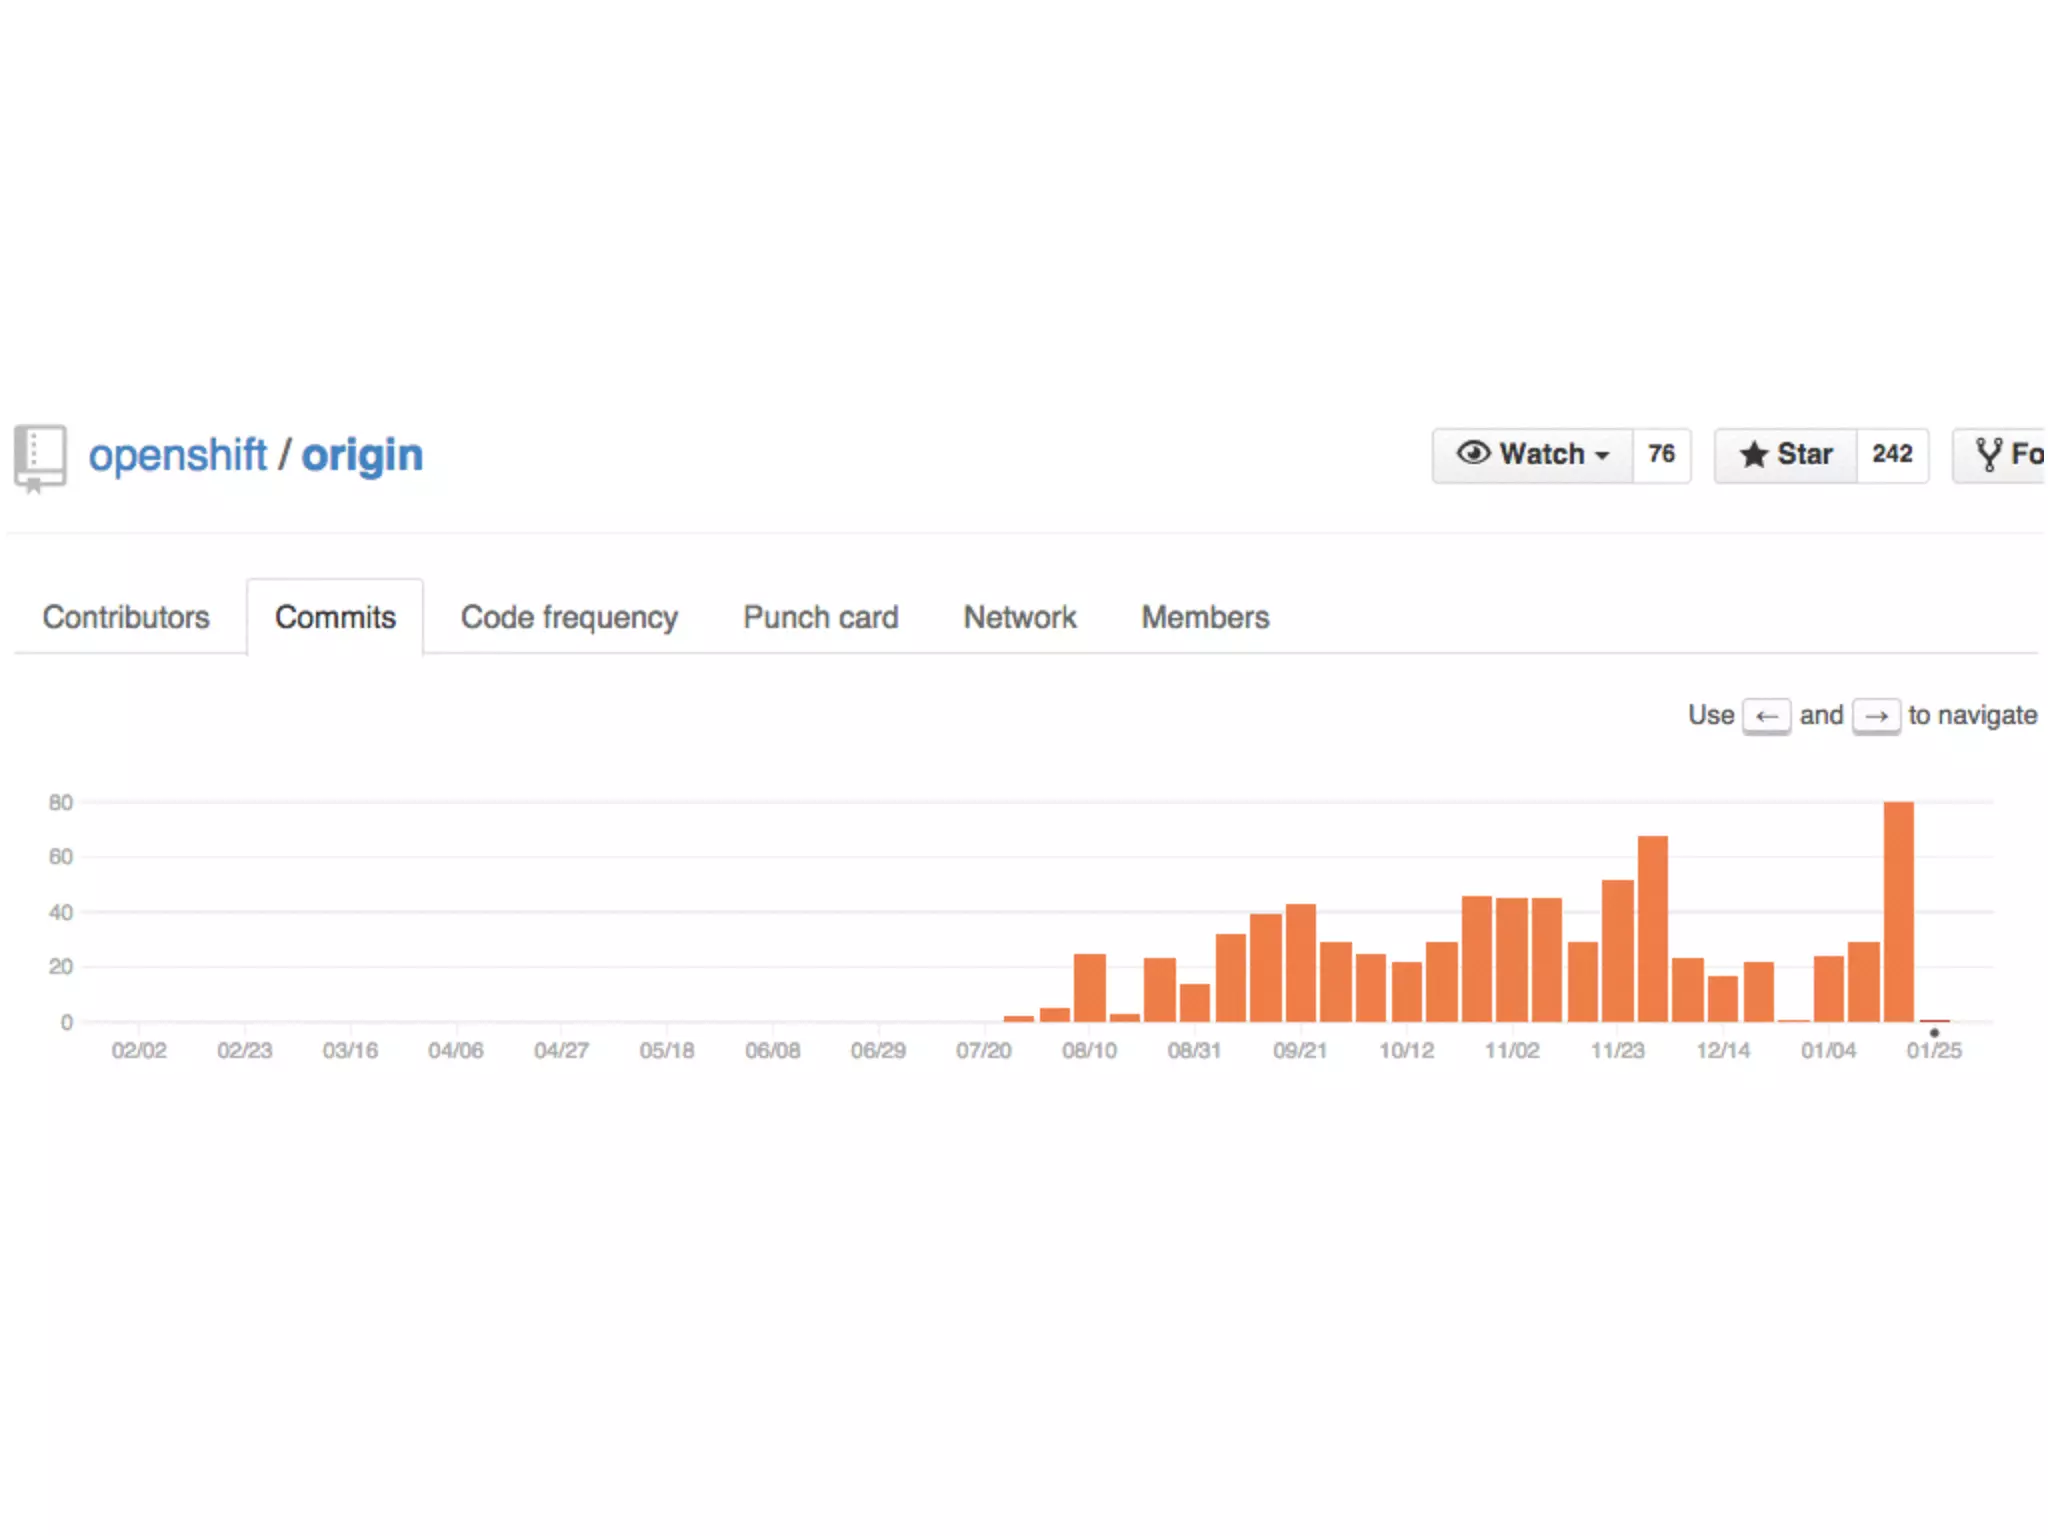Select the tallest commit bar reaching 80

tap(1898, 910)
